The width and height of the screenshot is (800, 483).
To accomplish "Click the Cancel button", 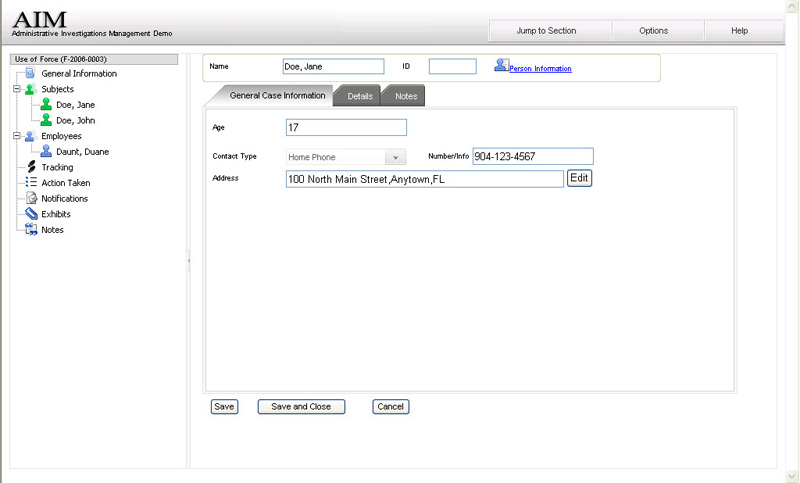I will [x=390, y=407].
